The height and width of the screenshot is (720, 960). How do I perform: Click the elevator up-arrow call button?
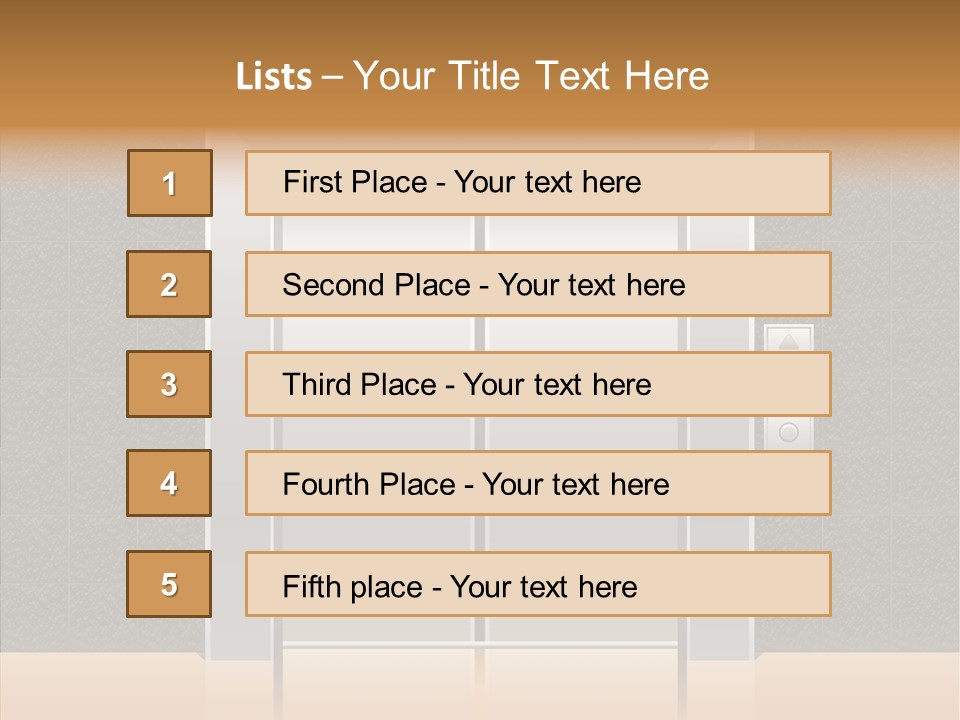click(789, 340)
